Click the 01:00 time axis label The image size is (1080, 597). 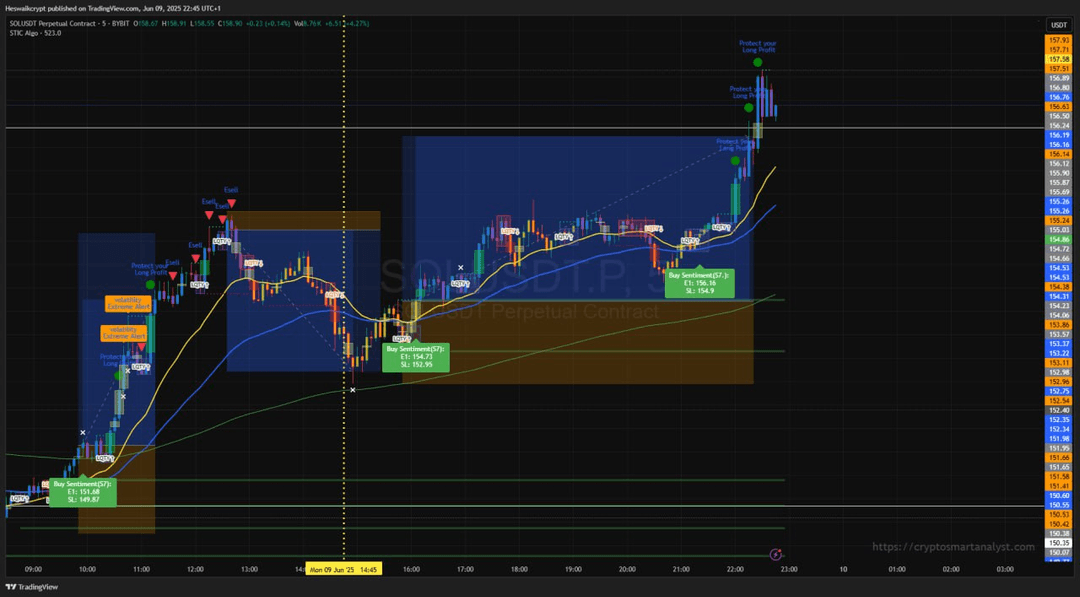pyautogui.click(x=897, y=569)
